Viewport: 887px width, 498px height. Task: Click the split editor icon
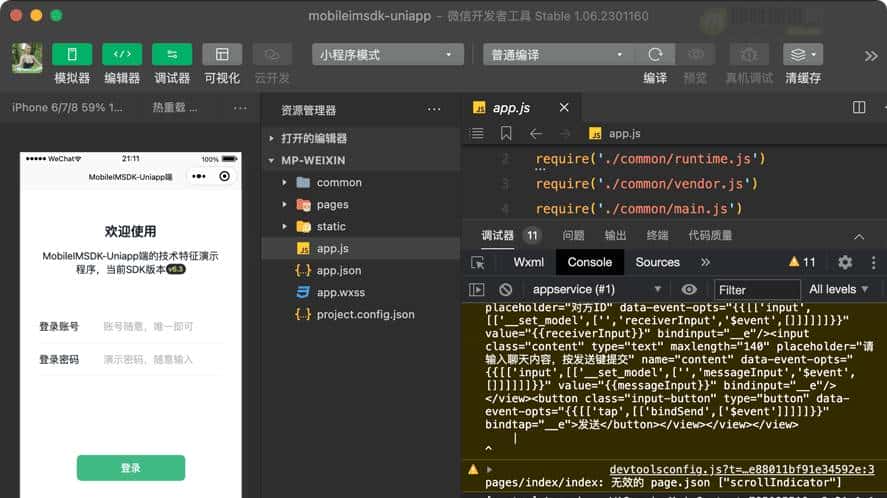click(x=859, y=108)
